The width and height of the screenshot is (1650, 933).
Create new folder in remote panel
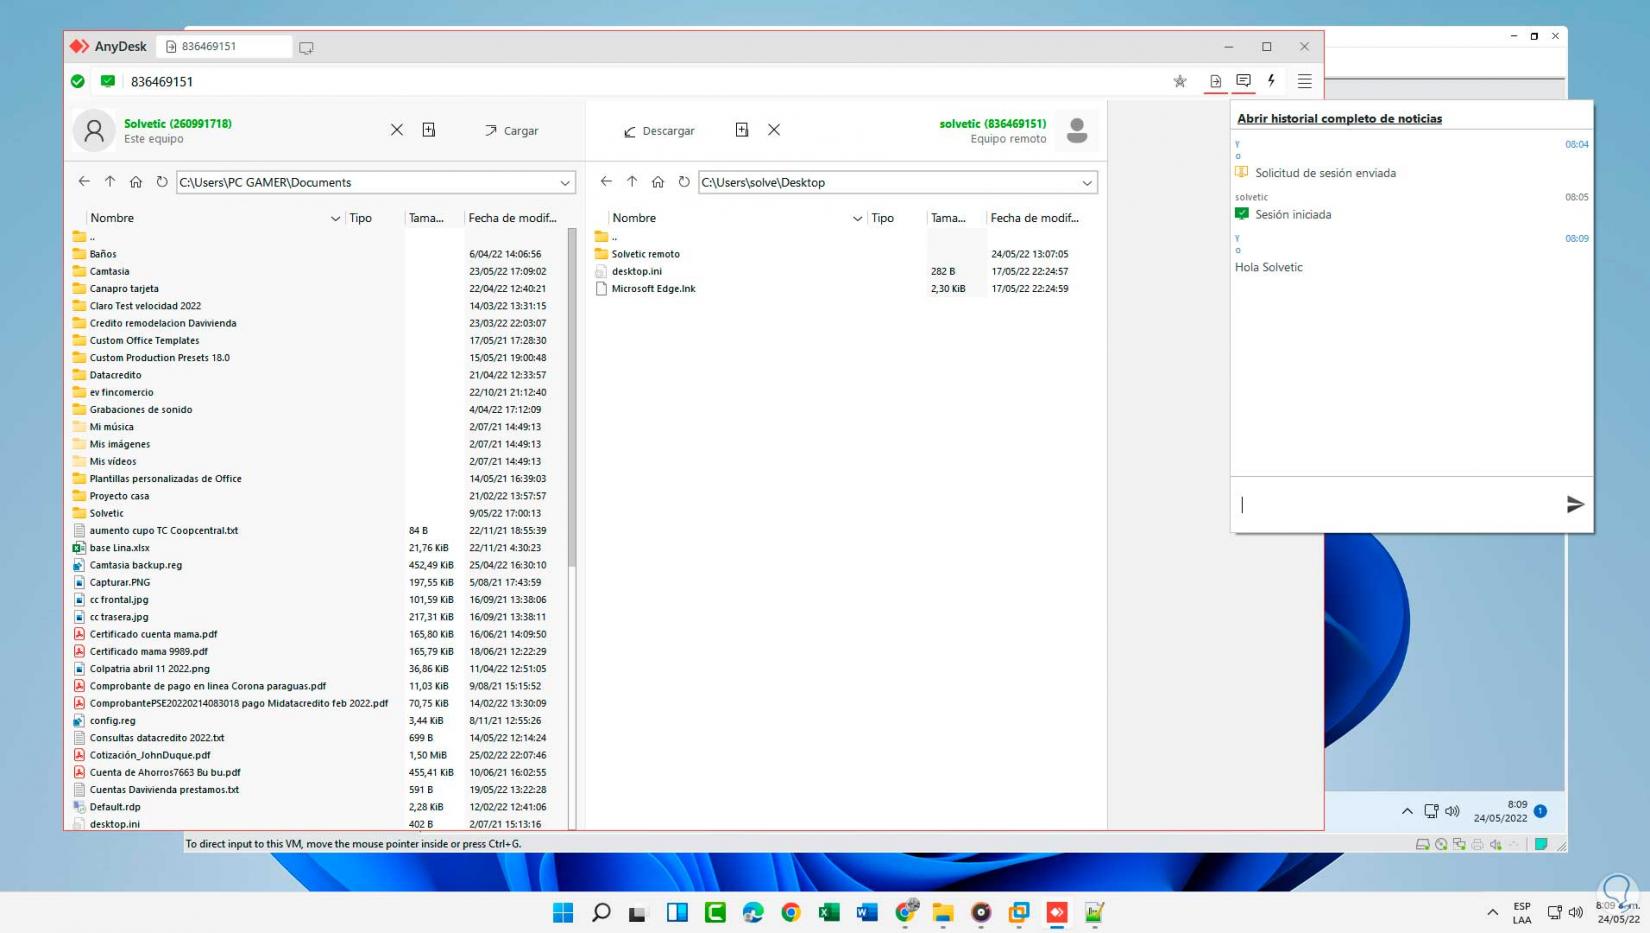(x=742, y=130)
